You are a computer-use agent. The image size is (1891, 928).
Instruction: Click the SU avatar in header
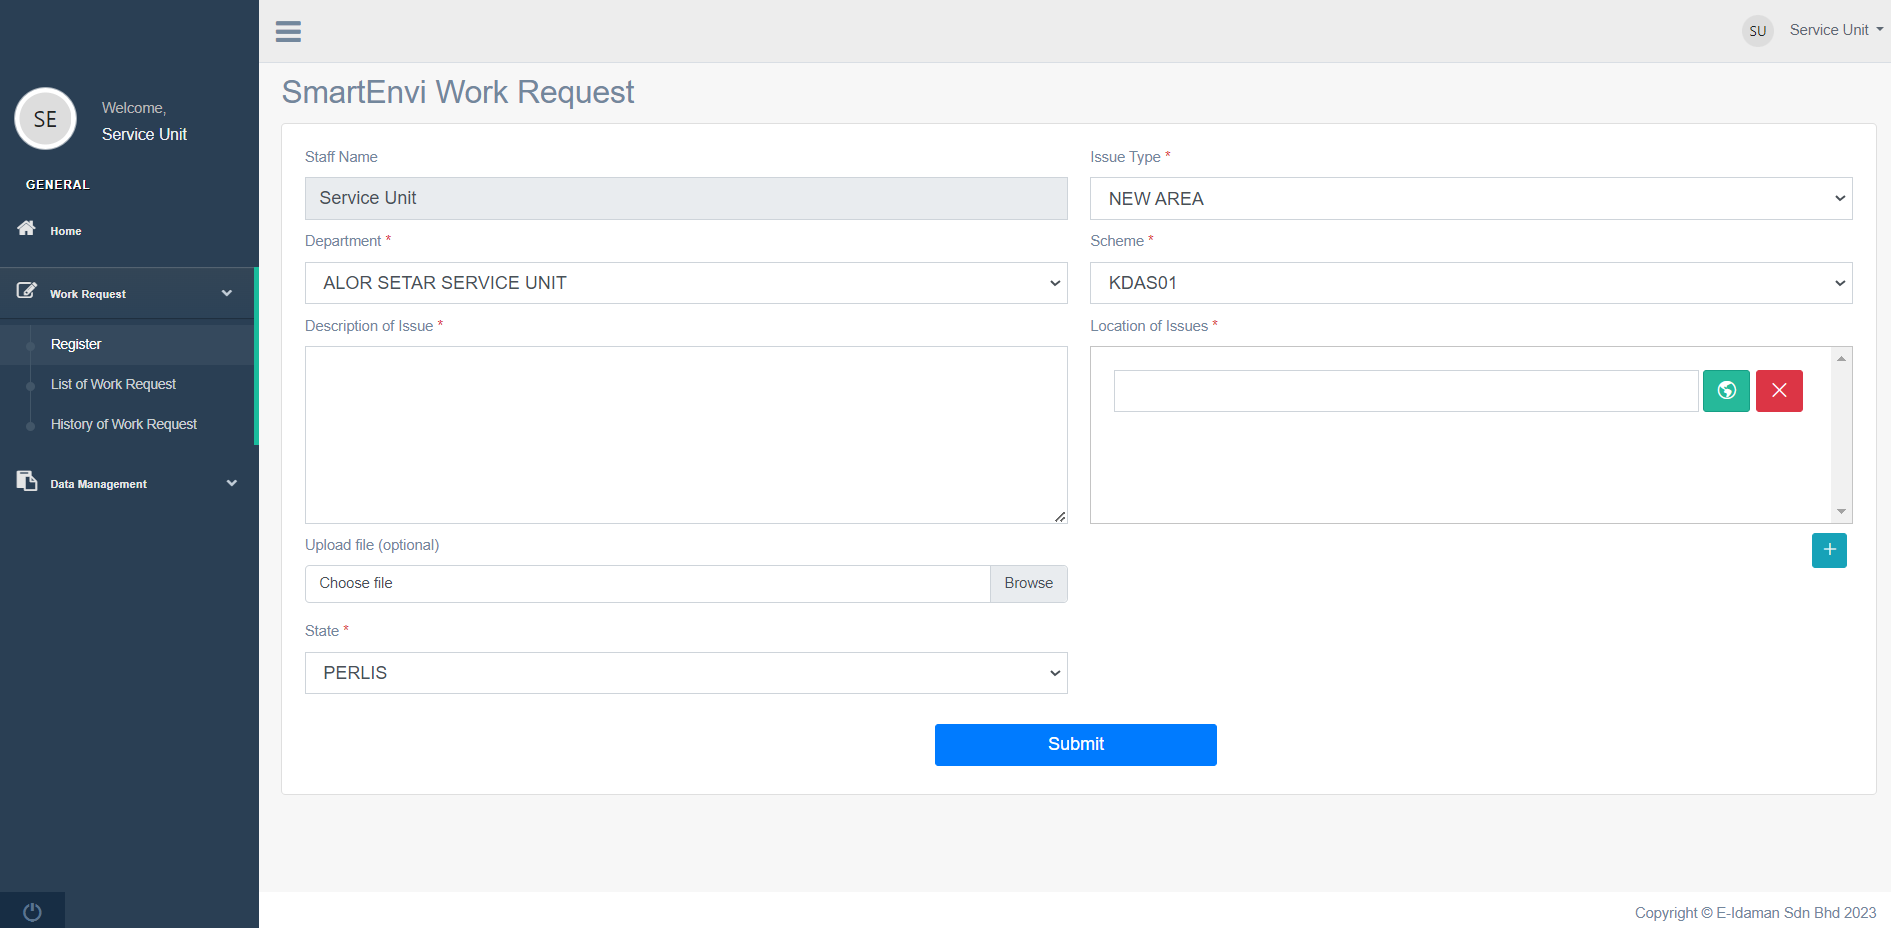point(1757,31)
